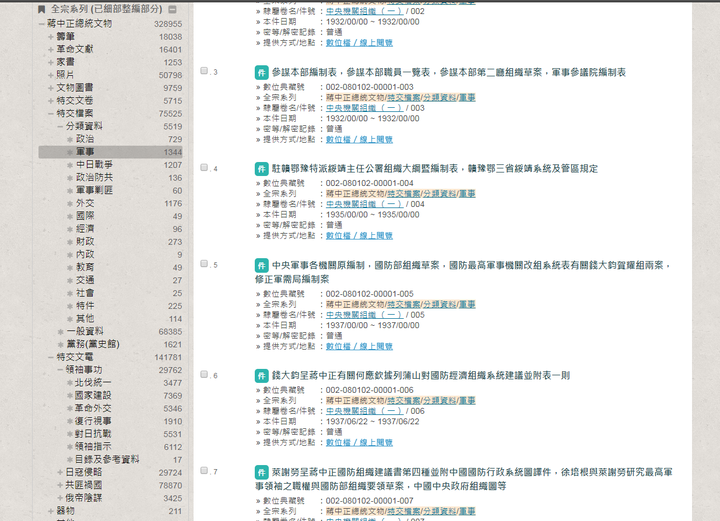
Task: Select 北伐統一 under 領袖事功
Action: 93,383
